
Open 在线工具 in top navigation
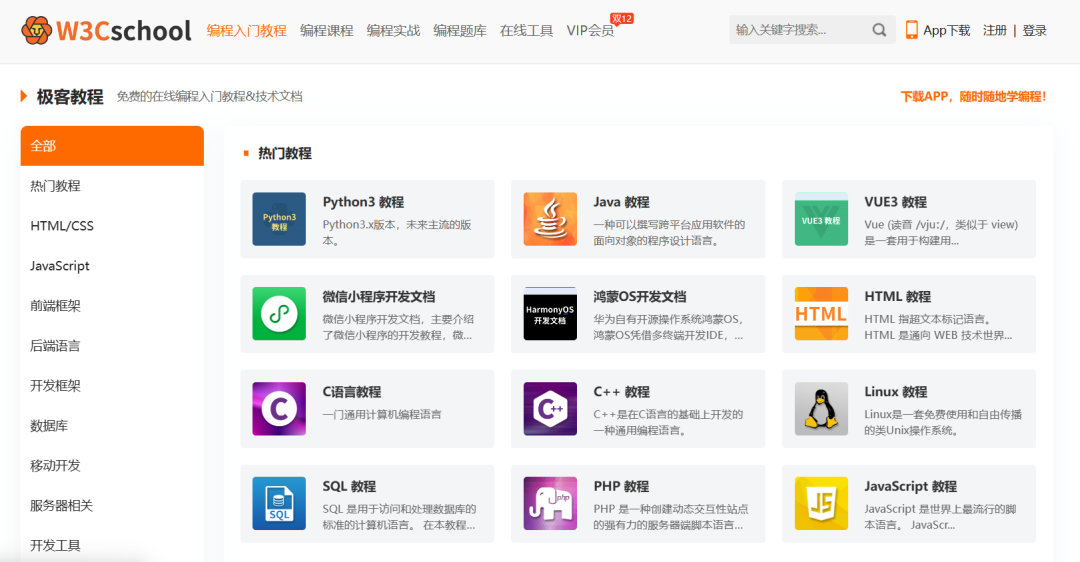point(527,30)
